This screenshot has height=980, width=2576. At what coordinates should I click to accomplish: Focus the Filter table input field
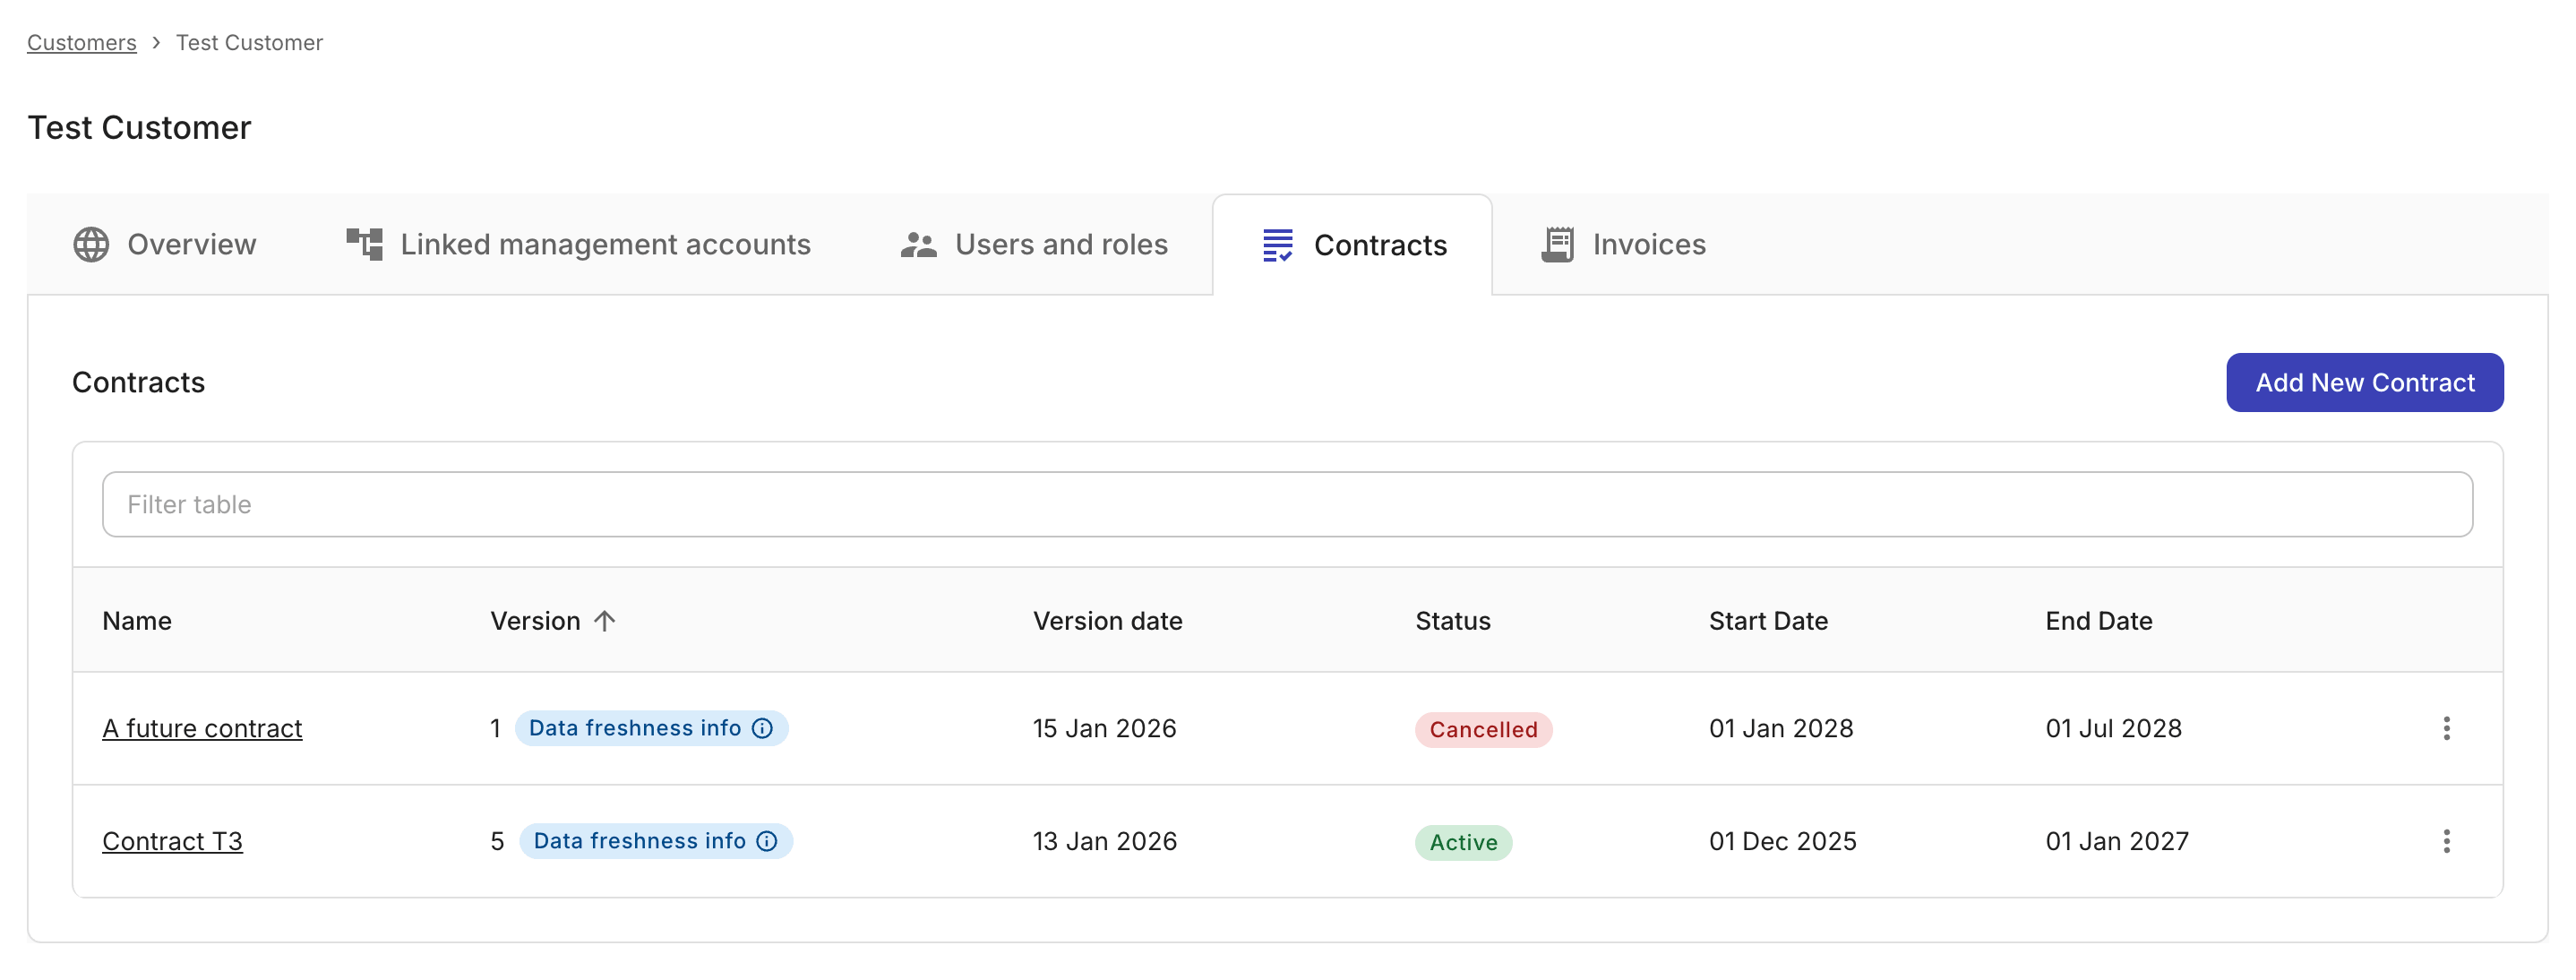[1287, 505]
